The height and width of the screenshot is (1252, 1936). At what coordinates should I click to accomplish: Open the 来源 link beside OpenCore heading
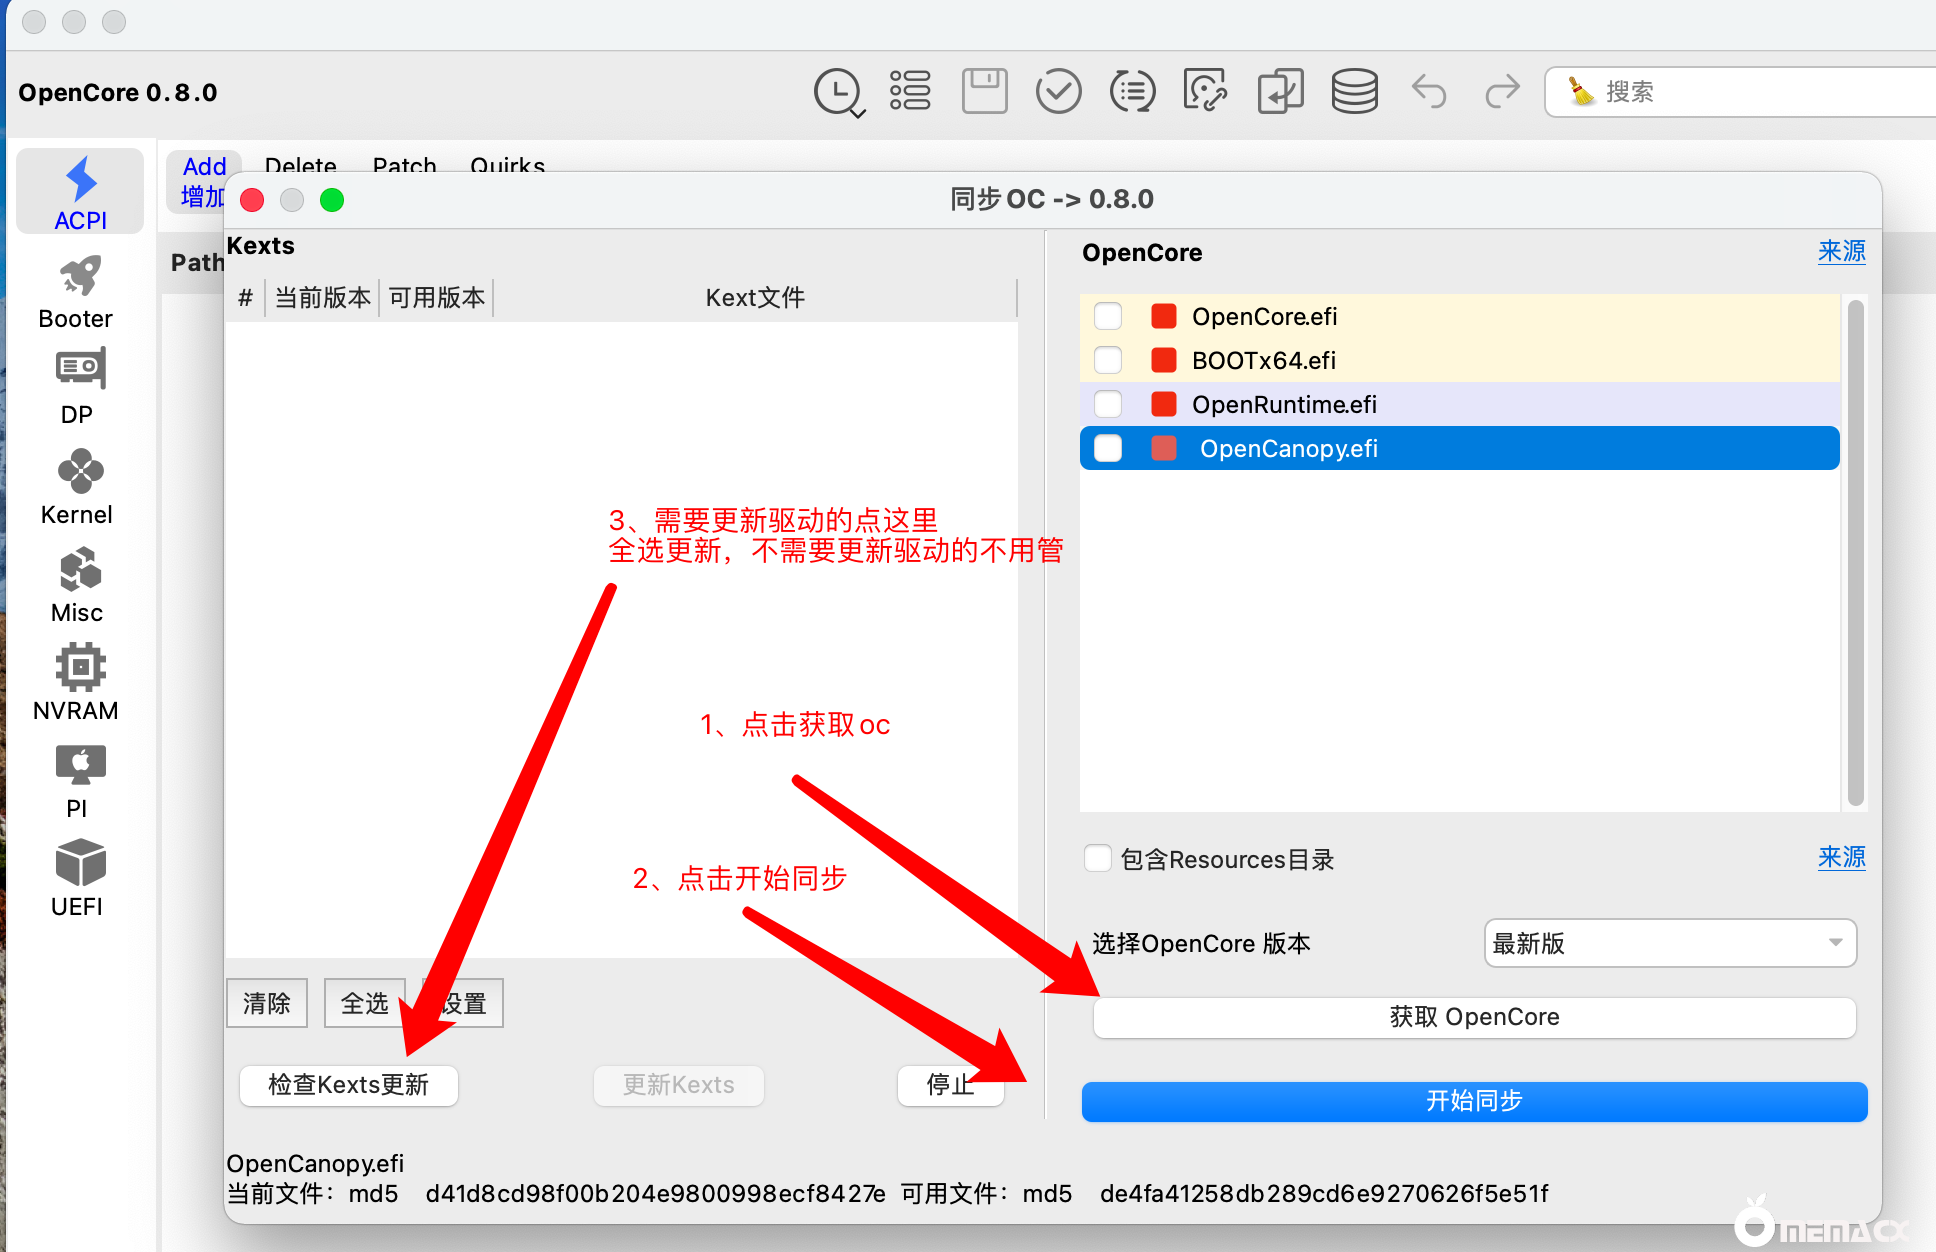click(1841, 252)
